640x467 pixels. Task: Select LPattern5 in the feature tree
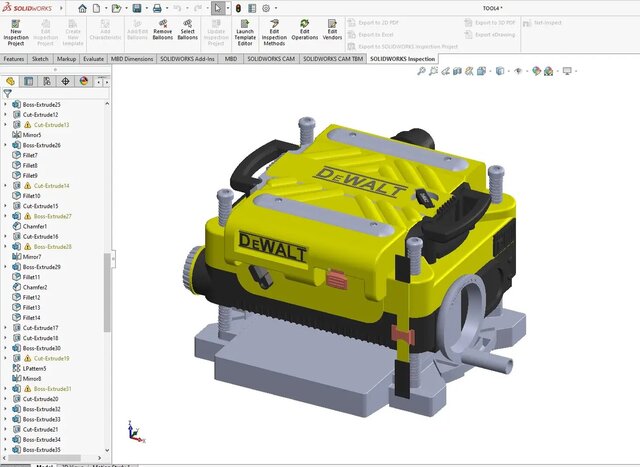click(x=34, y=368)
